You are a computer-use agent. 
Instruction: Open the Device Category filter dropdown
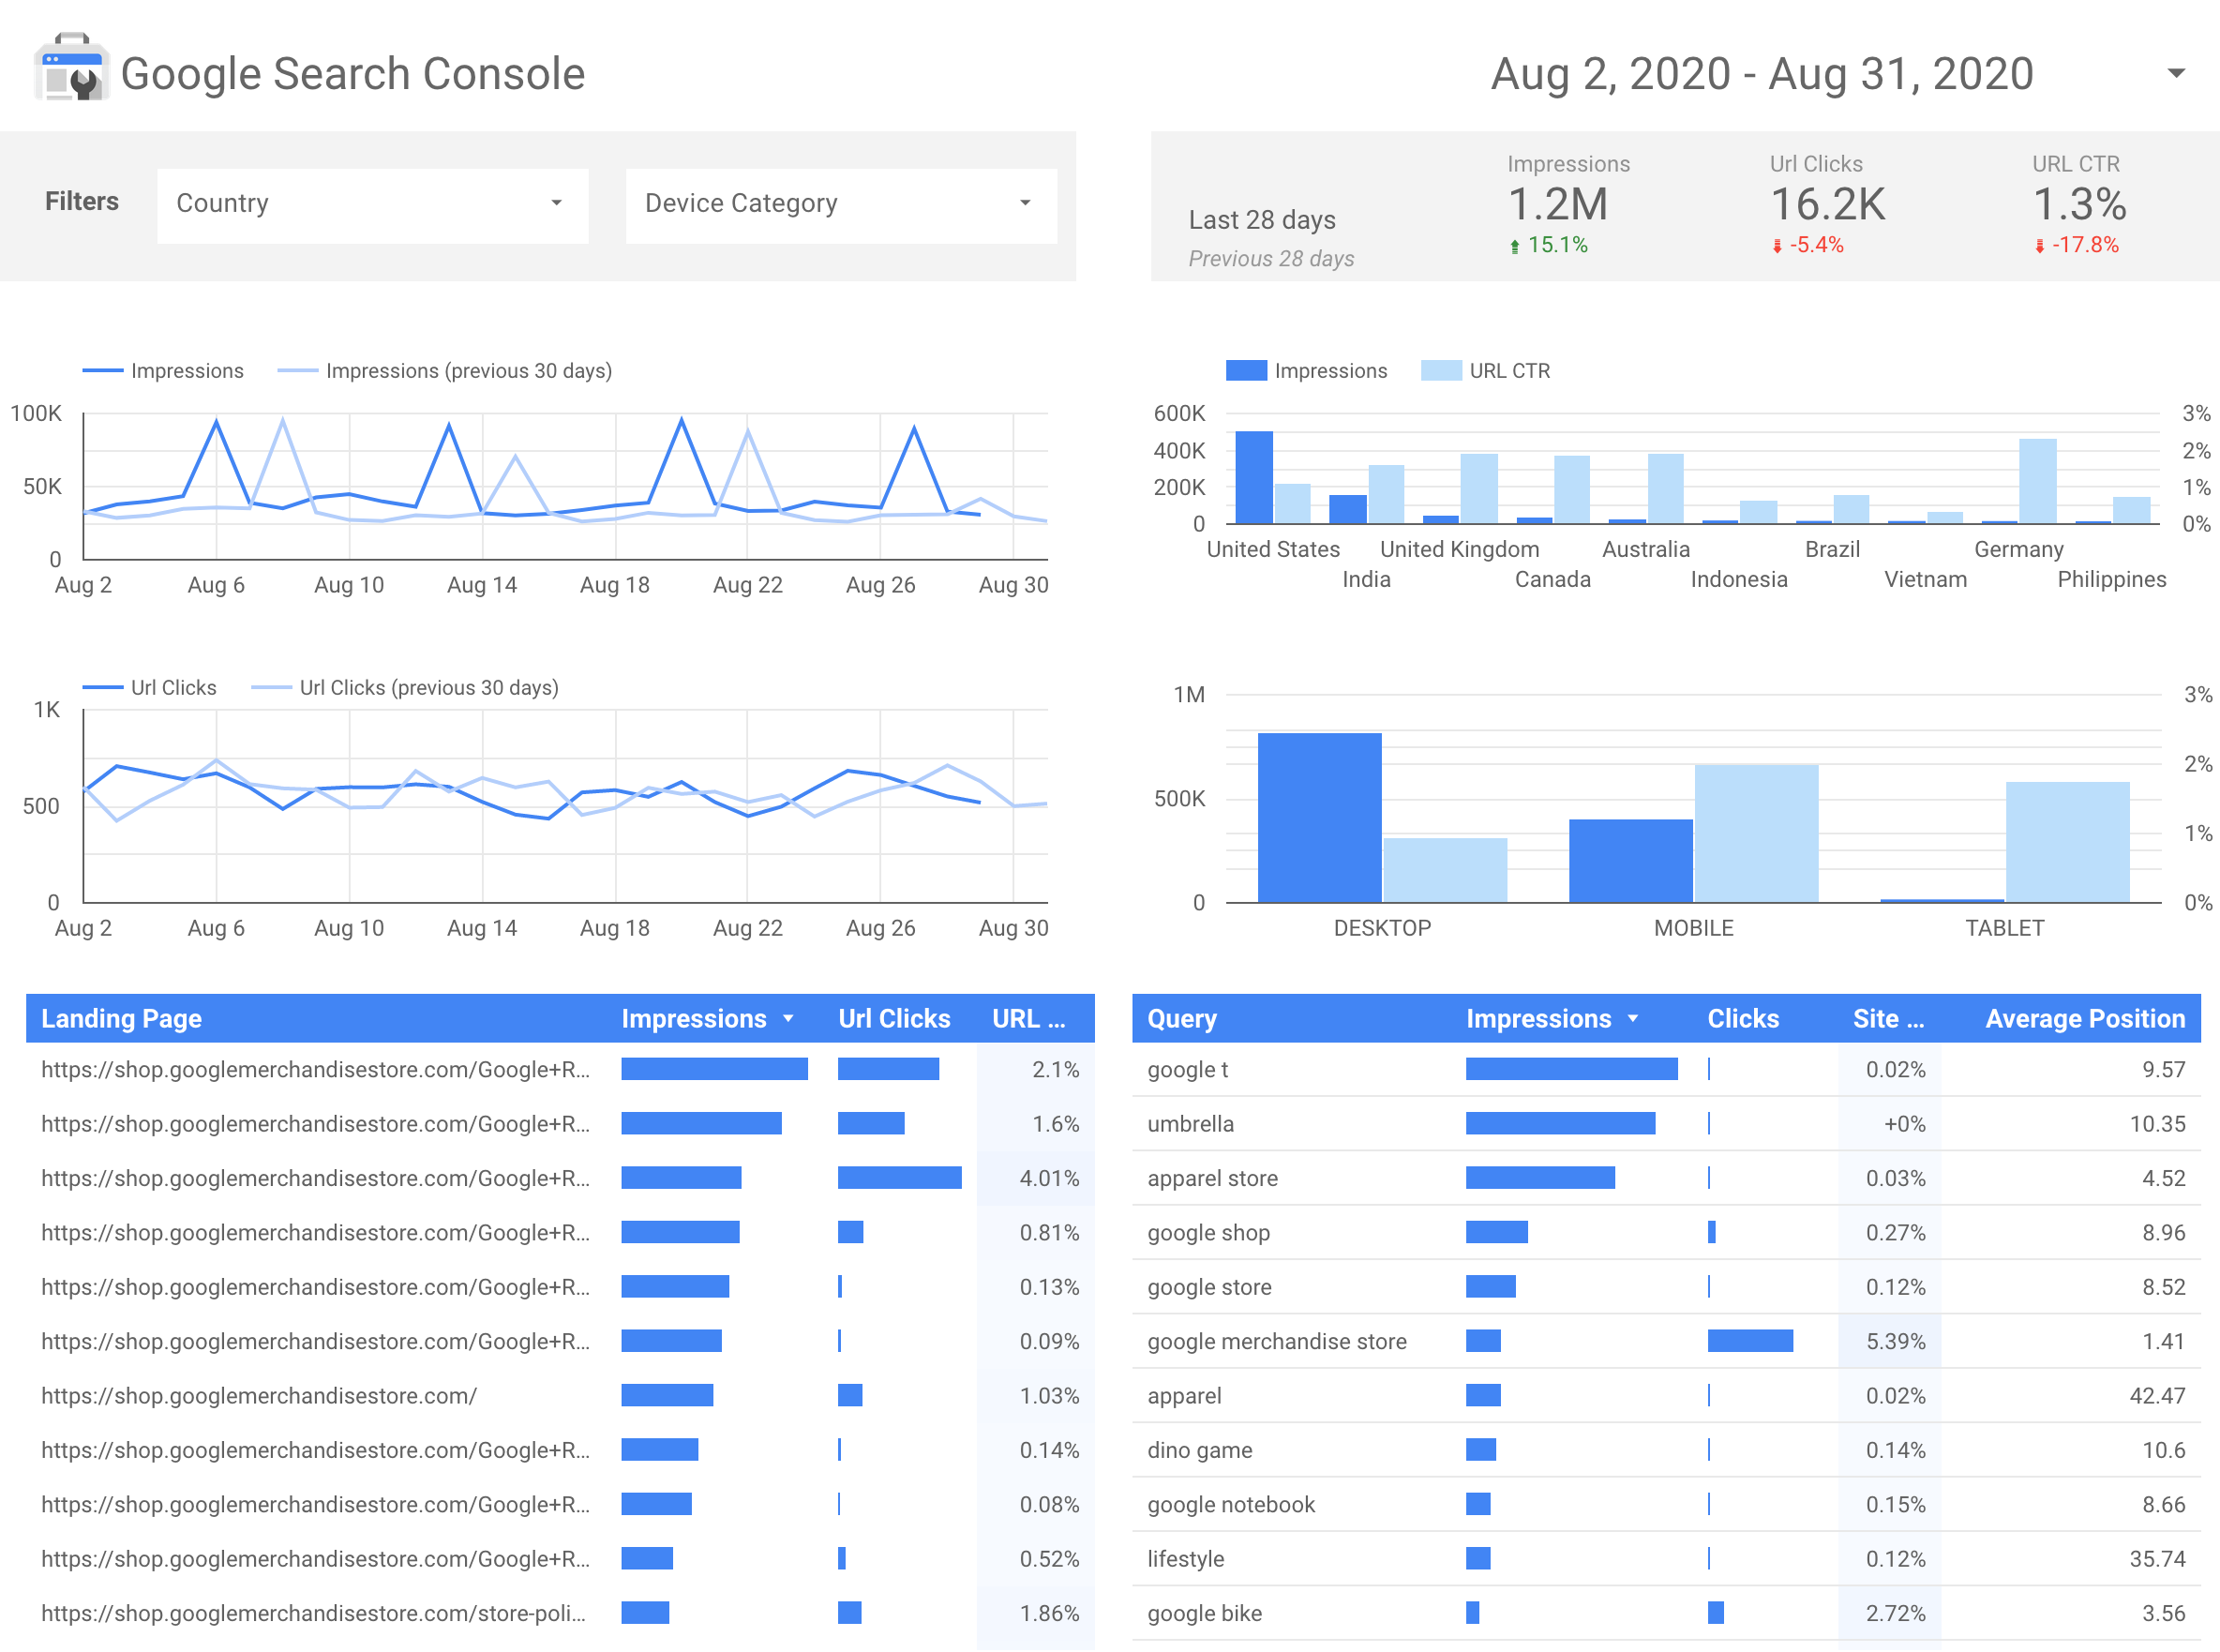pos(841,202)
